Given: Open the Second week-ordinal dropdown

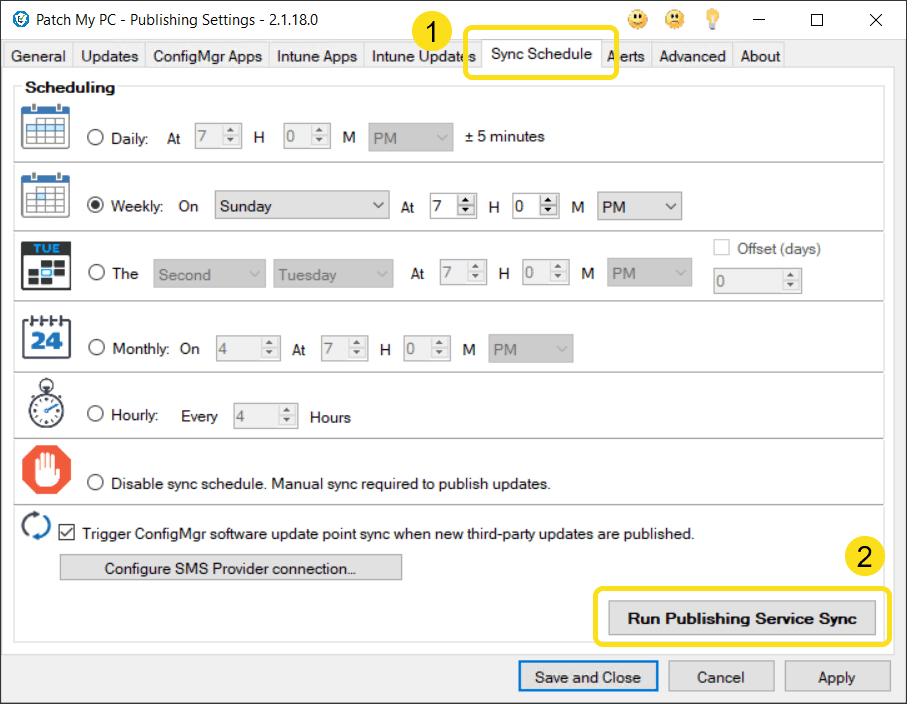Looking at the screenshot, I should pyautogui.click(x=209, y=274).
